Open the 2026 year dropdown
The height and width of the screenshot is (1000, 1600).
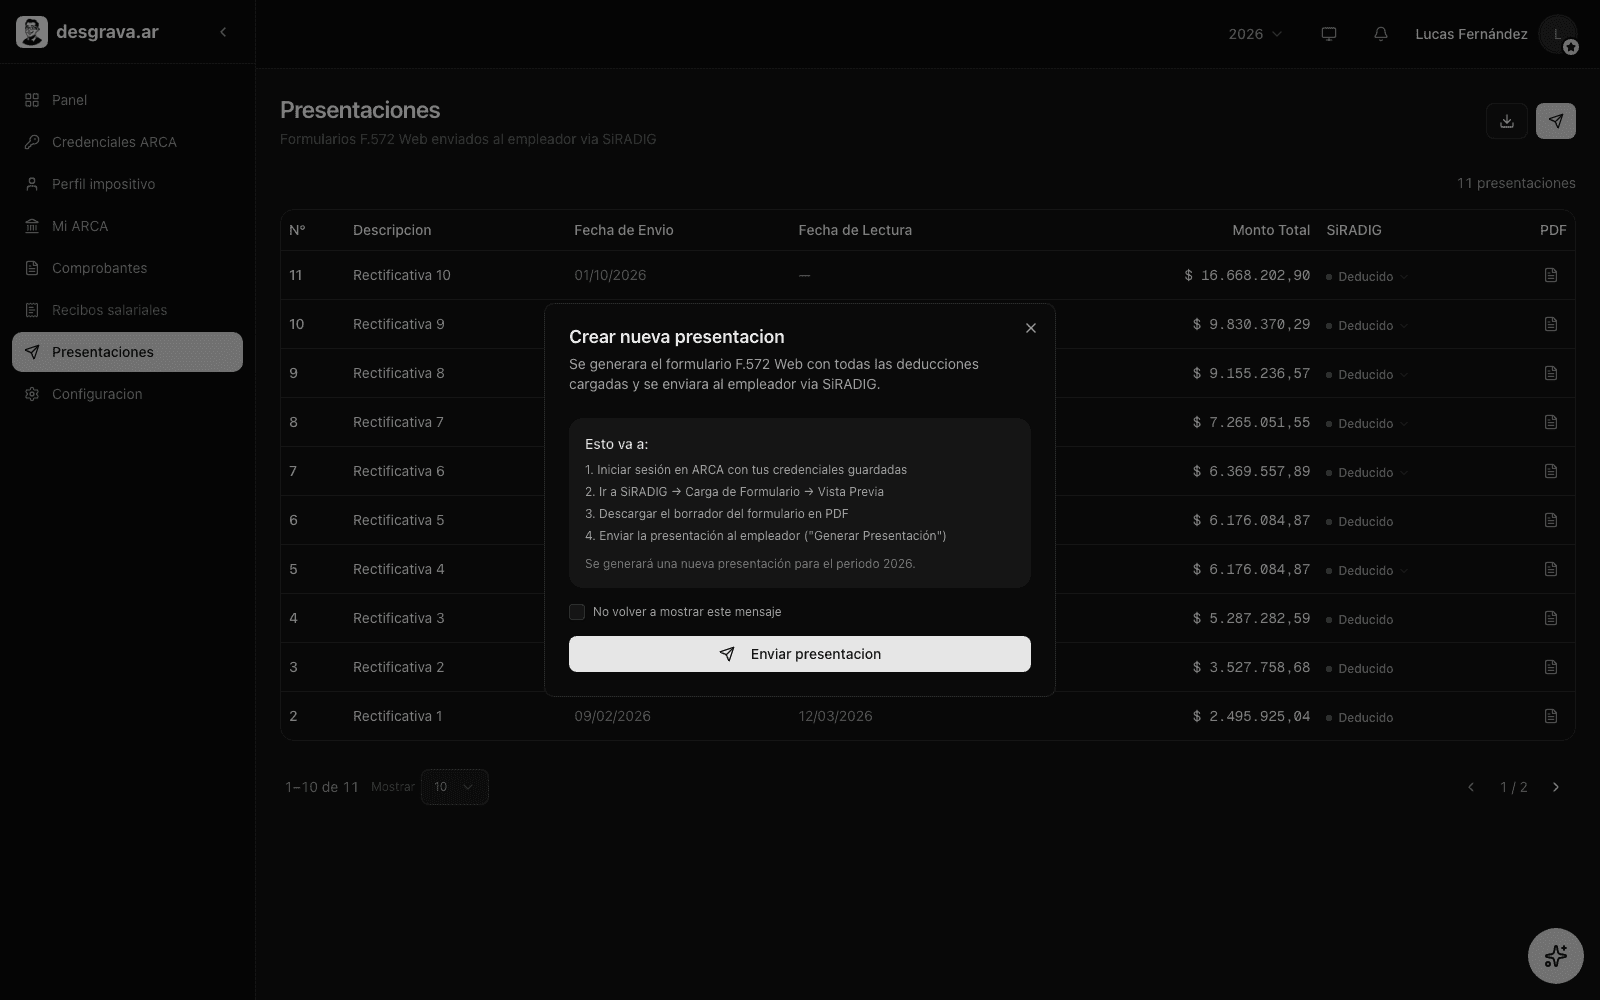point(1255,34)
